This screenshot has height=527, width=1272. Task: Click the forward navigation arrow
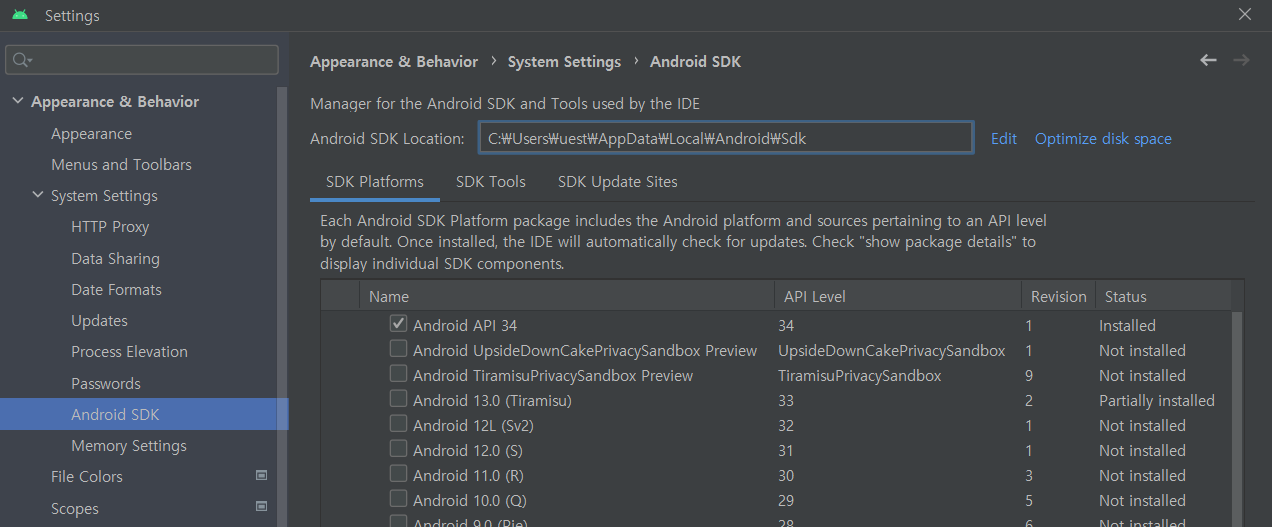point(1242,61)
